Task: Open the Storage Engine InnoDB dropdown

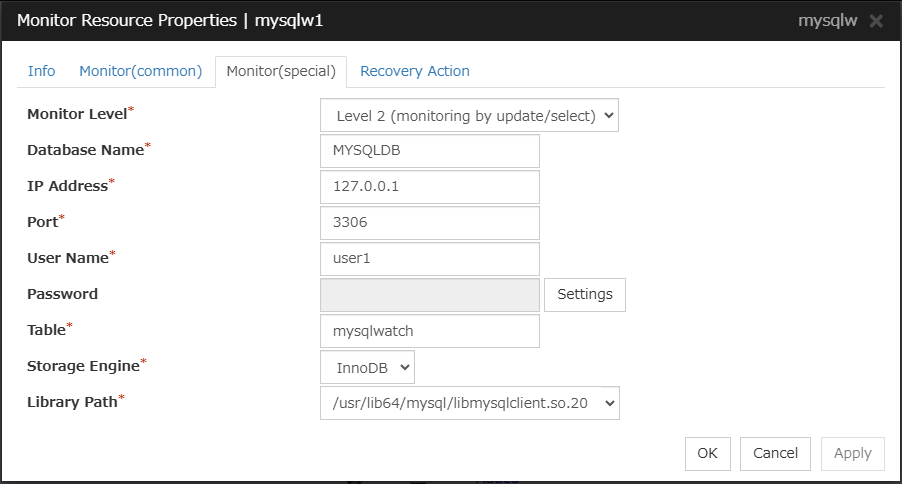Action: coord(367,367)
